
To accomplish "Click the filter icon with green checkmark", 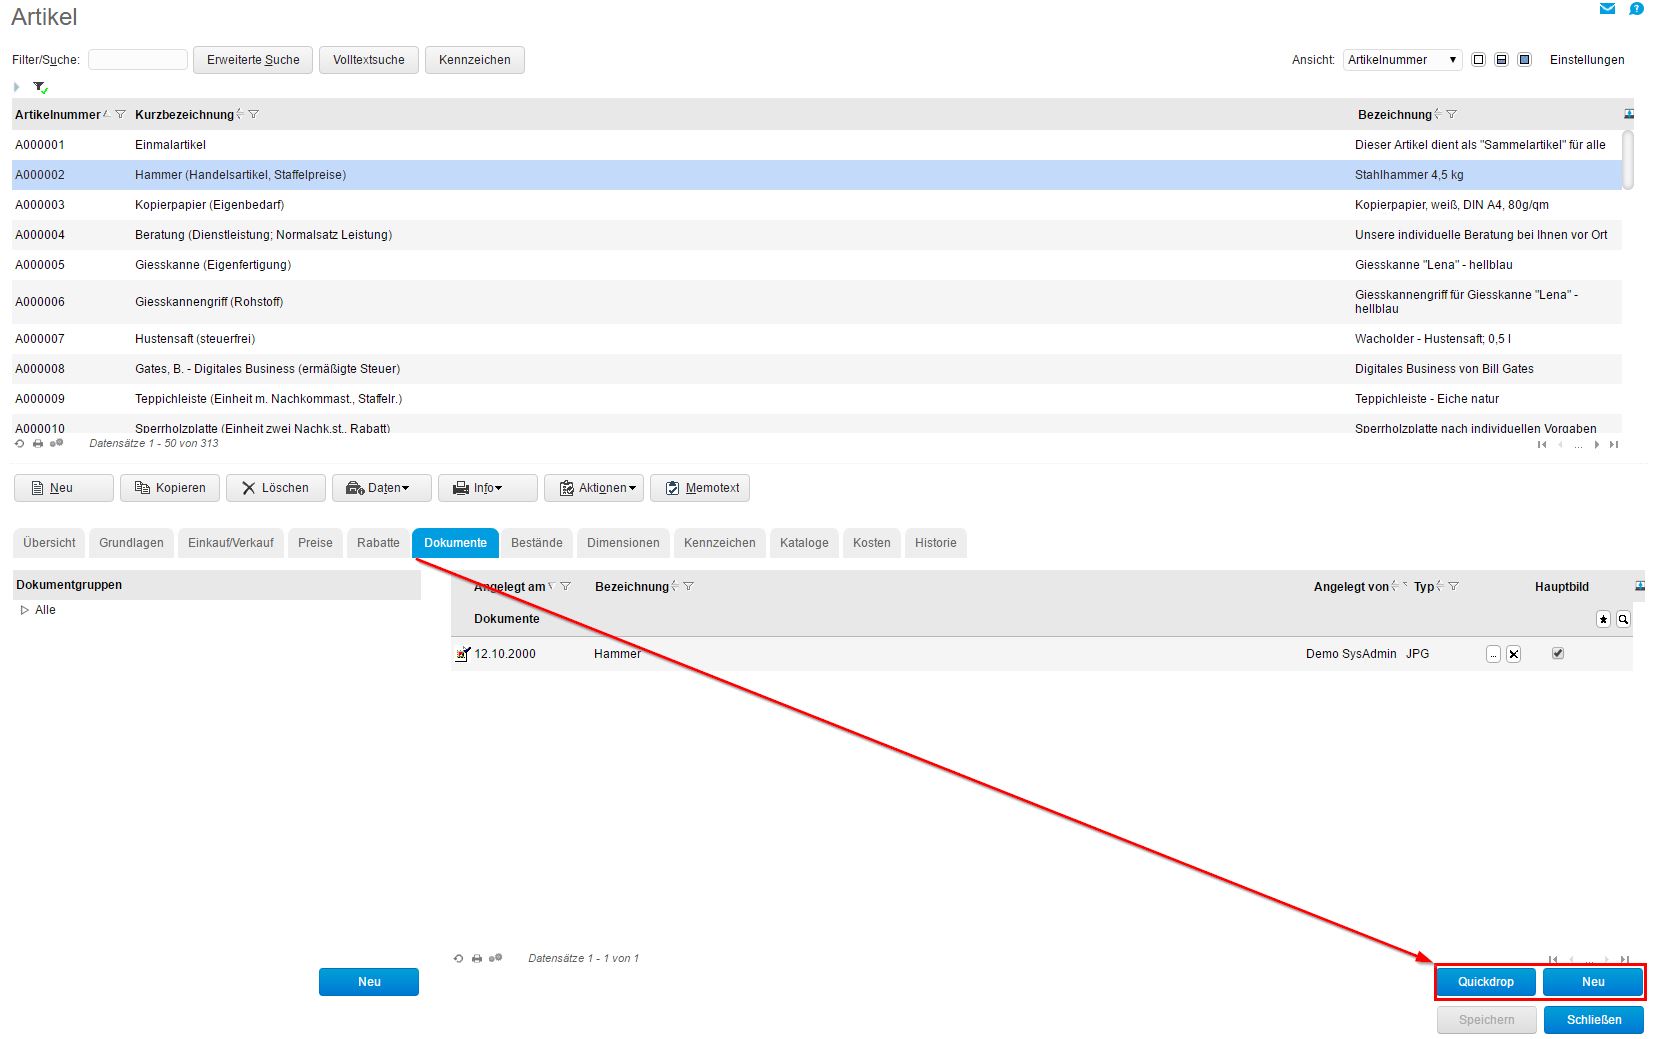I will click(40, 87).
